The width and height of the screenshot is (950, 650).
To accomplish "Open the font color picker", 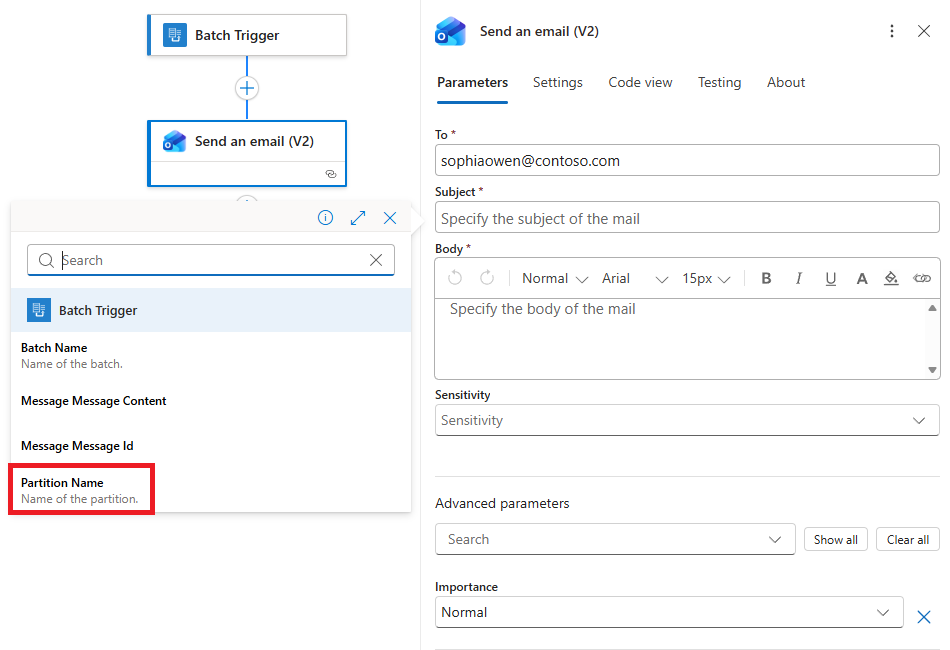I will coord(862,278).
